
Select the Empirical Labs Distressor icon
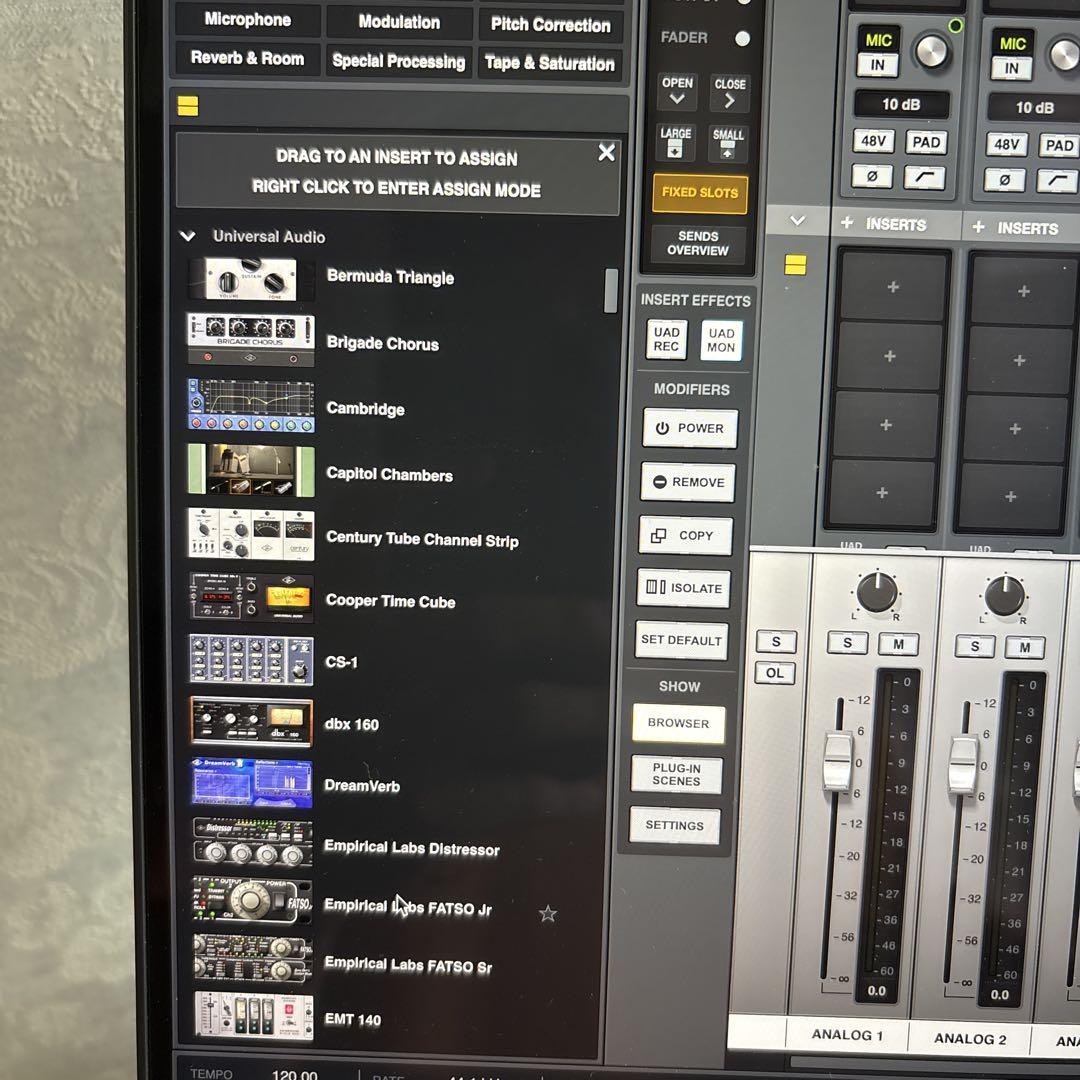(253, 842)
